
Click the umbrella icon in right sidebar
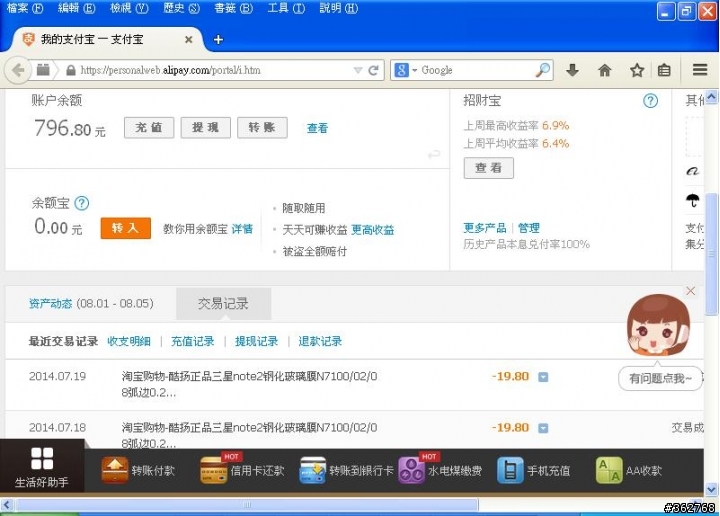[x=692, y=200]
